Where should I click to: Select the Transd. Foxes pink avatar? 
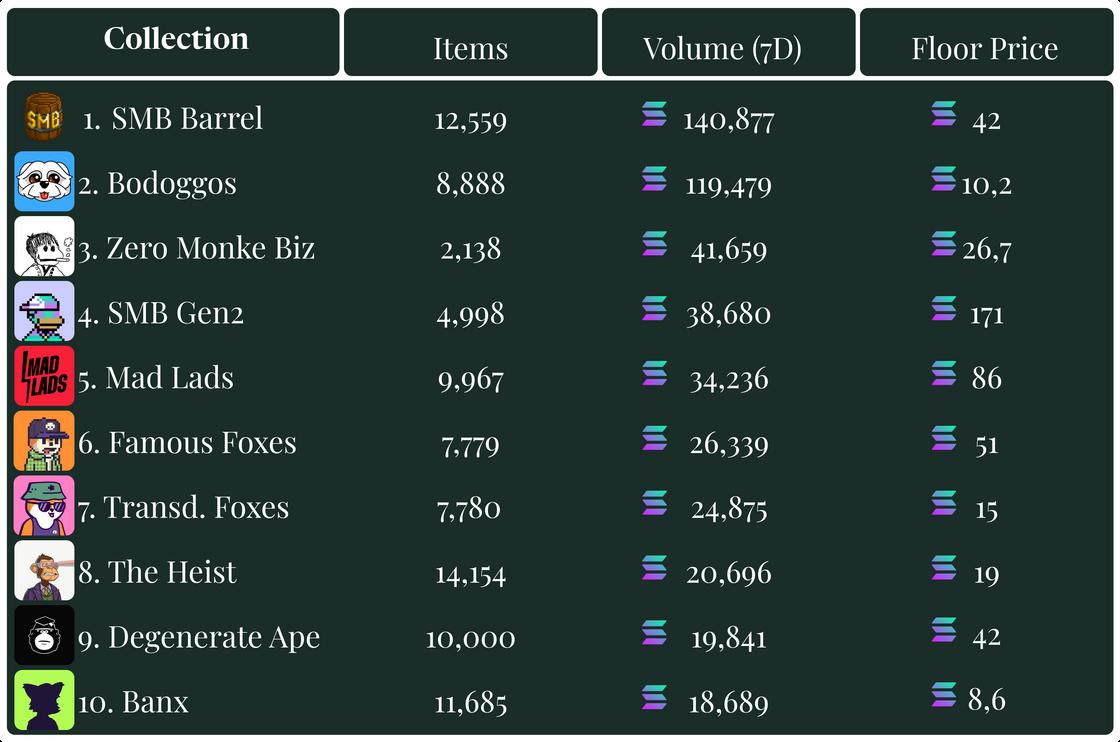[x=44, y=506]
